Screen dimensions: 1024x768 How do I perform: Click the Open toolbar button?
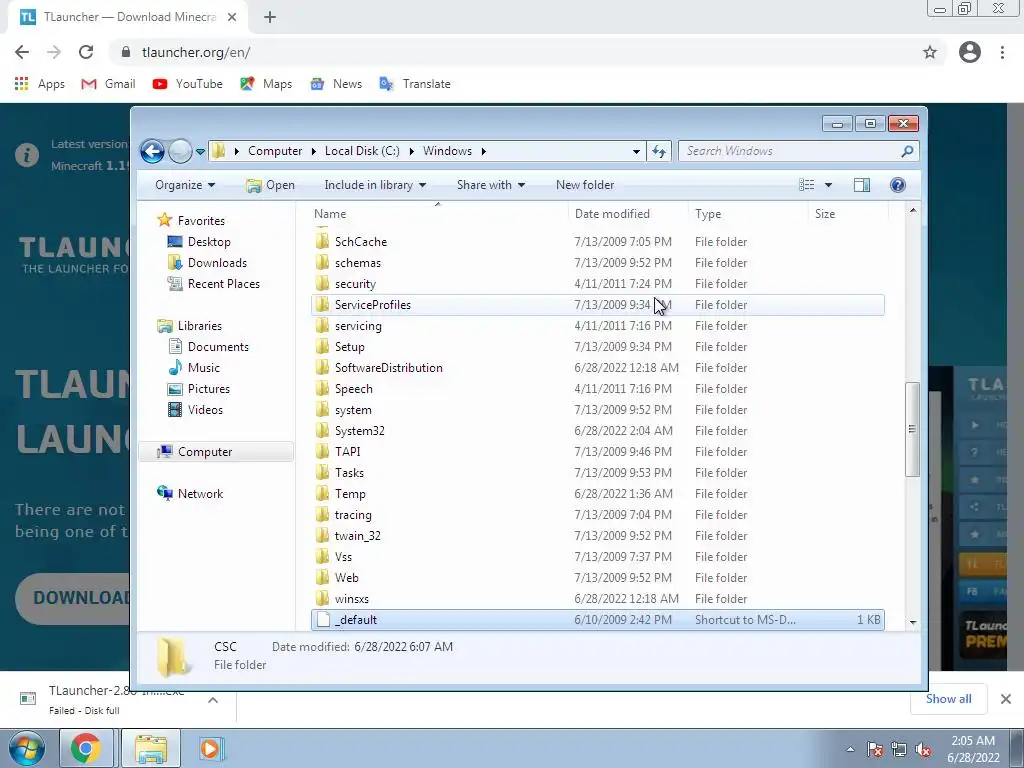[x=270, y=185]
